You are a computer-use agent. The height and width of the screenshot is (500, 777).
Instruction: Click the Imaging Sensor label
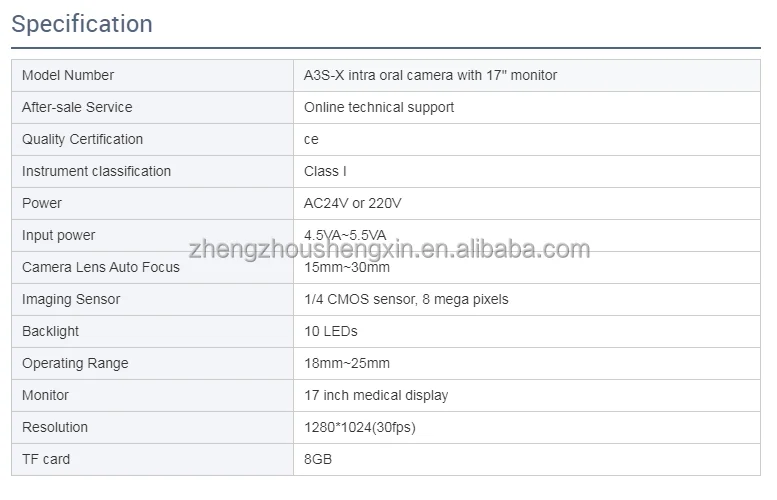coord(71,299)
